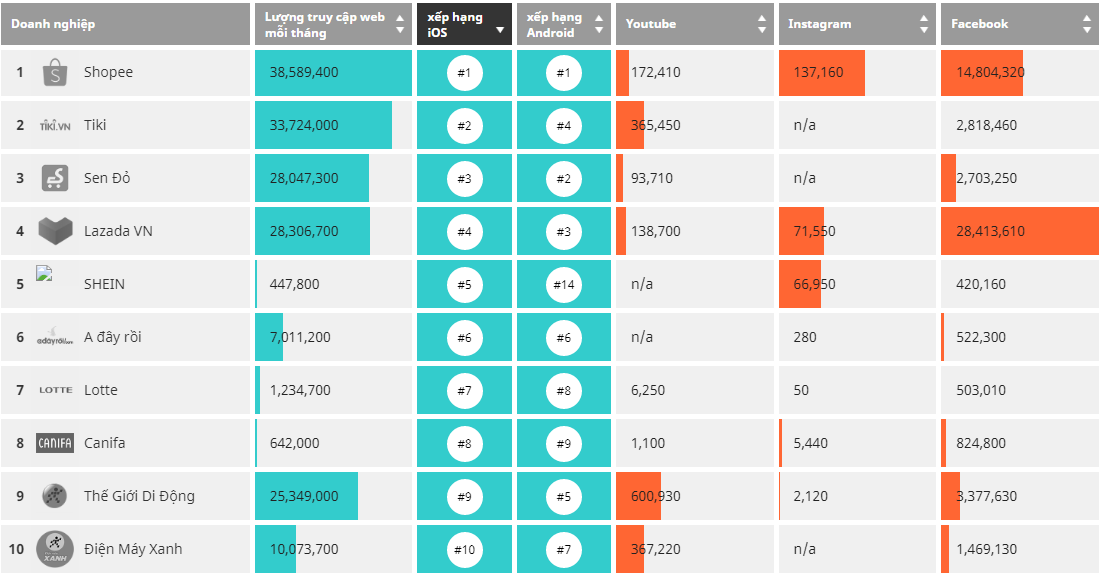The height and width of the screenshot is (576, 1104).
Task: Click the Lazada VN heart logo
Action: 55,232
